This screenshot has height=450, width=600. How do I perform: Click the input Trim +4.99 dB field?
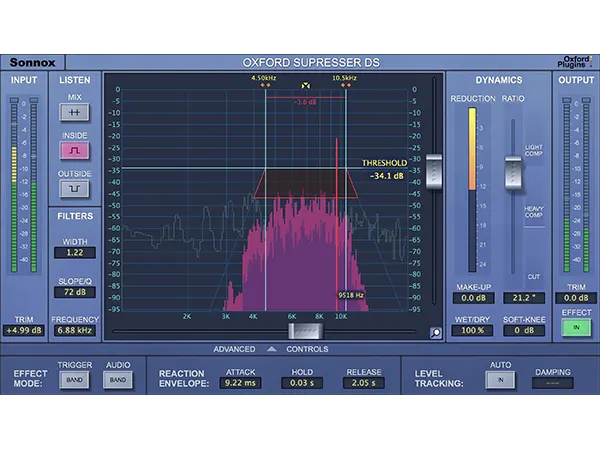[24, 331]
